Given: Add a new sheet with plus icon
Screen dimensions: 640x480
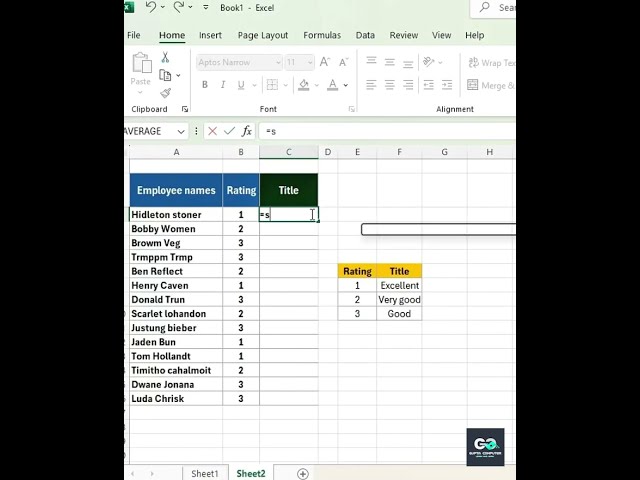Looking at the screenshot, I should (x=302, y=473).
